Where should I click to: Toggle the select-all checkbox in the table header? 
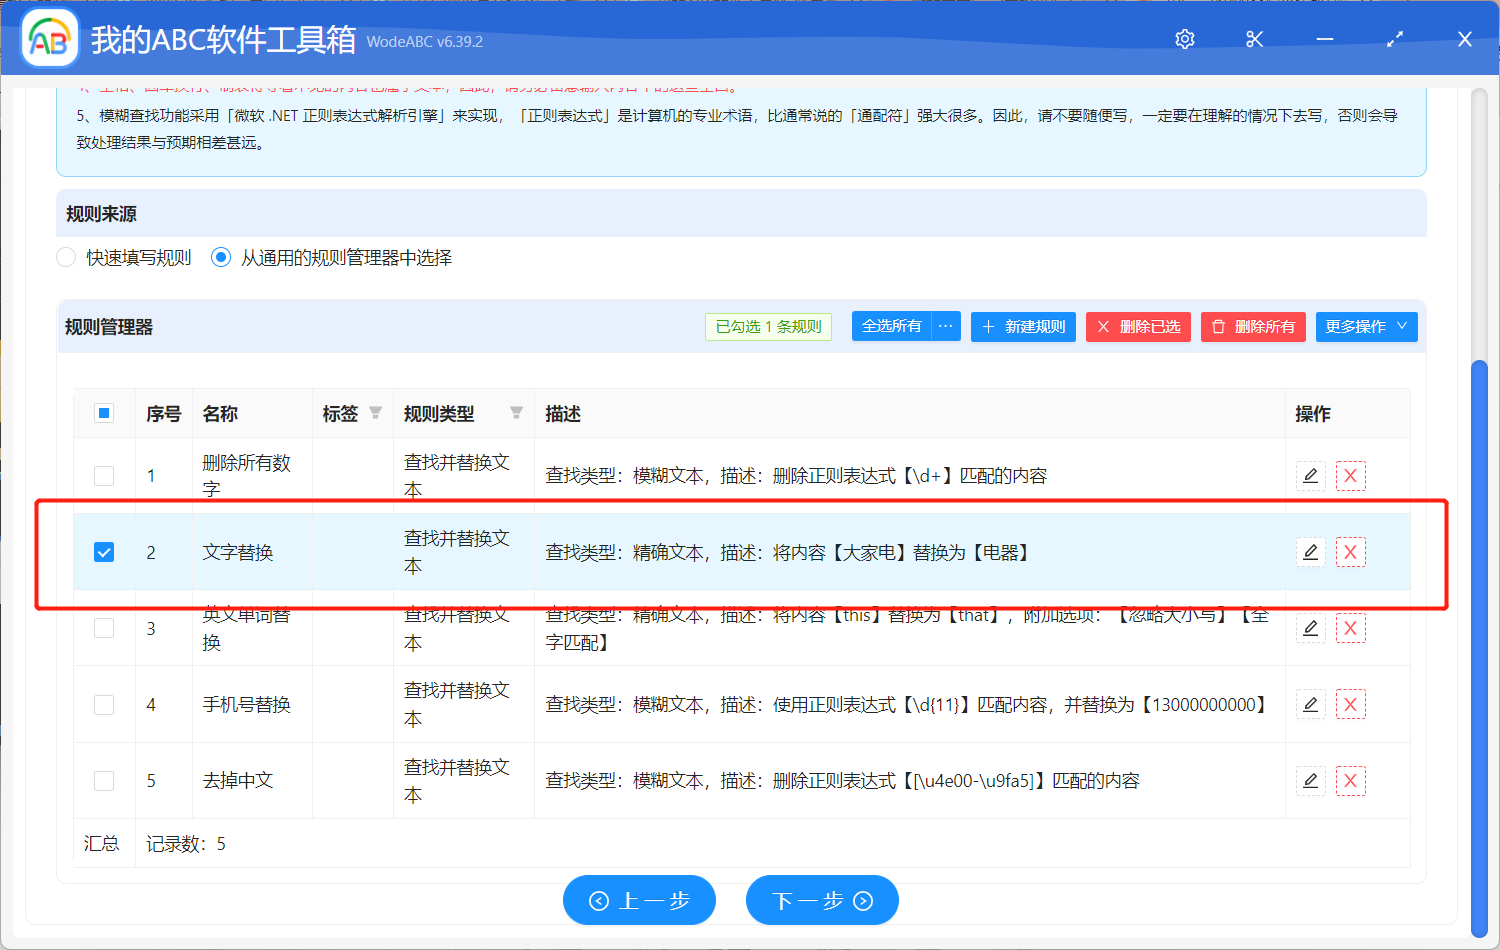click(103, 412)
